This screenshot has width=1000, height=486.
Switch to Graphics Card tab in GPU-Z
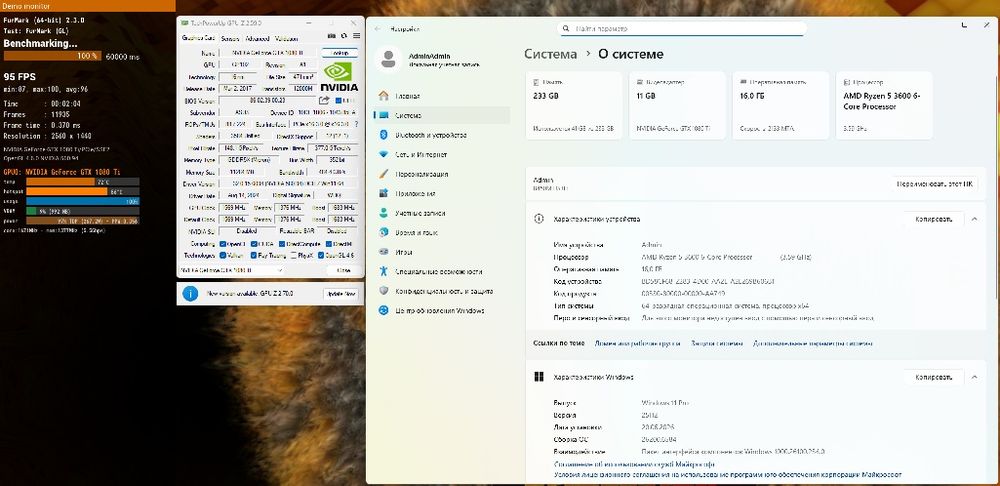point(198,38)
